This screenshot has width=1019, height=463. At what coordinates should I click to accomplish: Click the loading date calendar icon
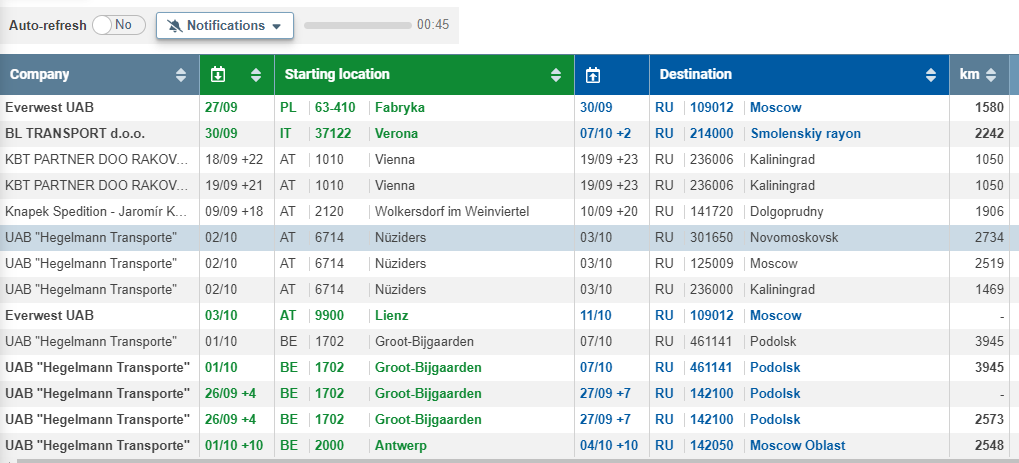pos(218,75)
